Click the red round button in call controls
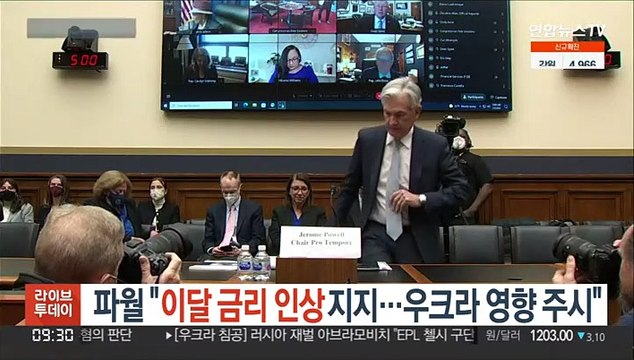 [378, 96]
